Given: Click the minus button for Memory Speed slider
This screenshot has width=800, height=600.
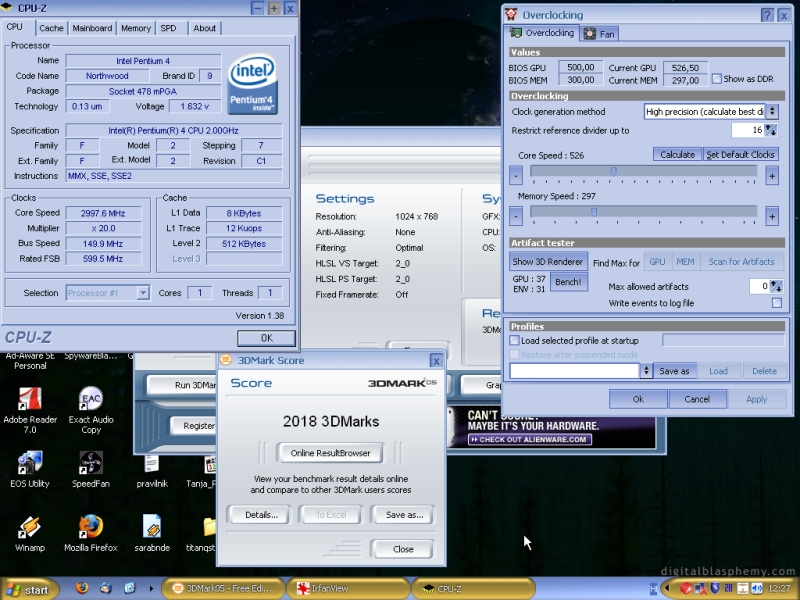Looking at the screenshot, I should tap(516, 216).
